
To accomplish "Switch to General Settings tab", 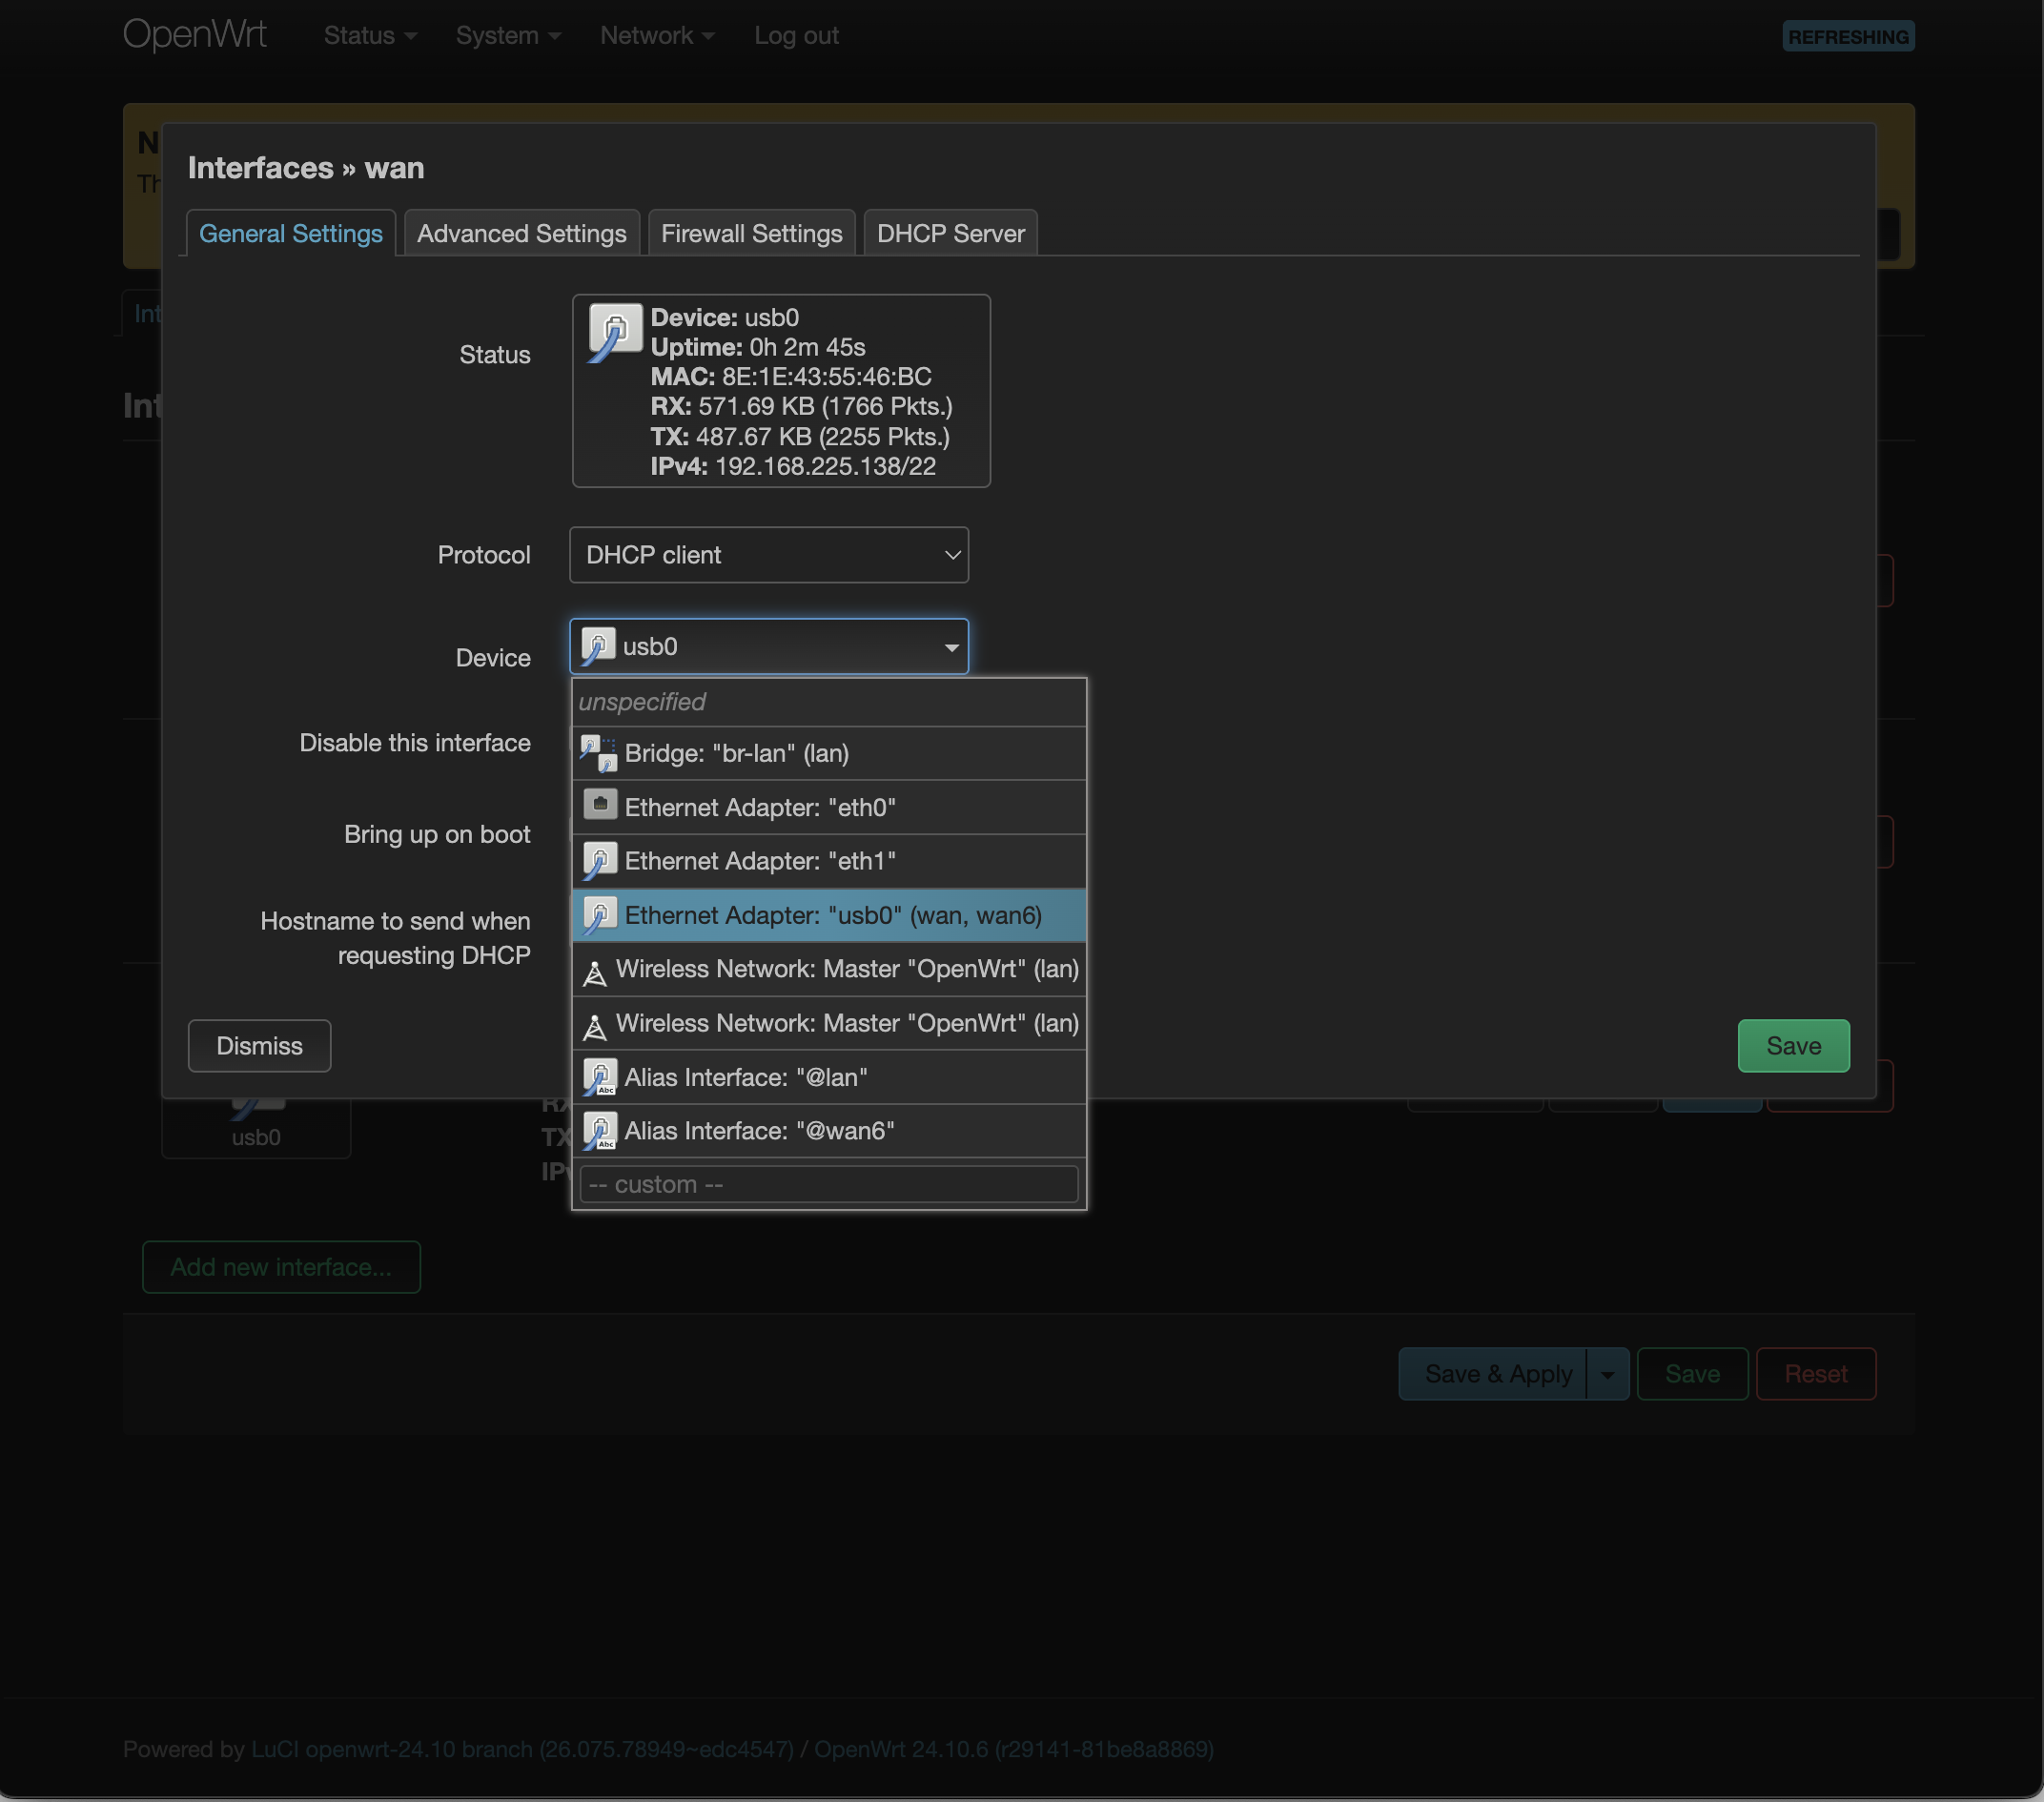I will click(x=291, y=233).
